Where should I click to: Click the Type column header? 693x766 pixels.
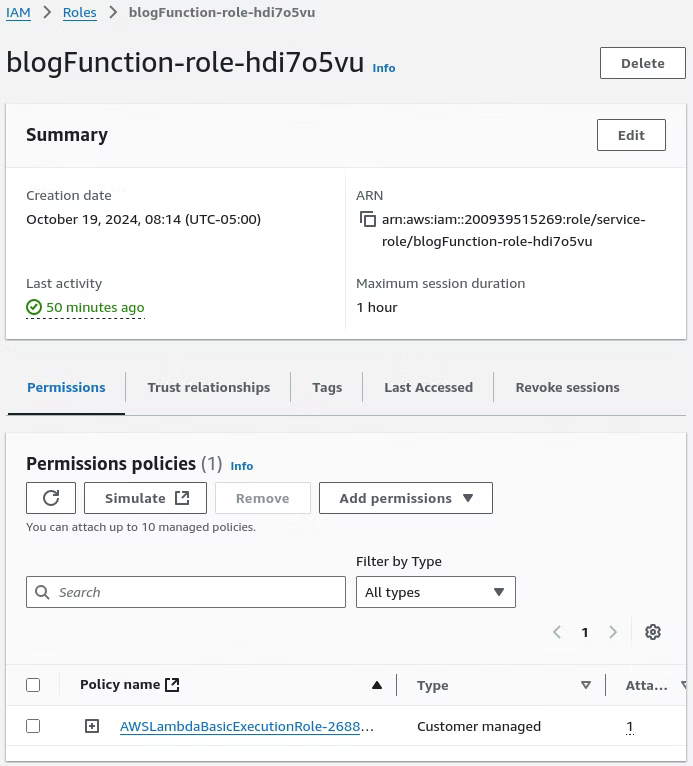click(433, 685)
